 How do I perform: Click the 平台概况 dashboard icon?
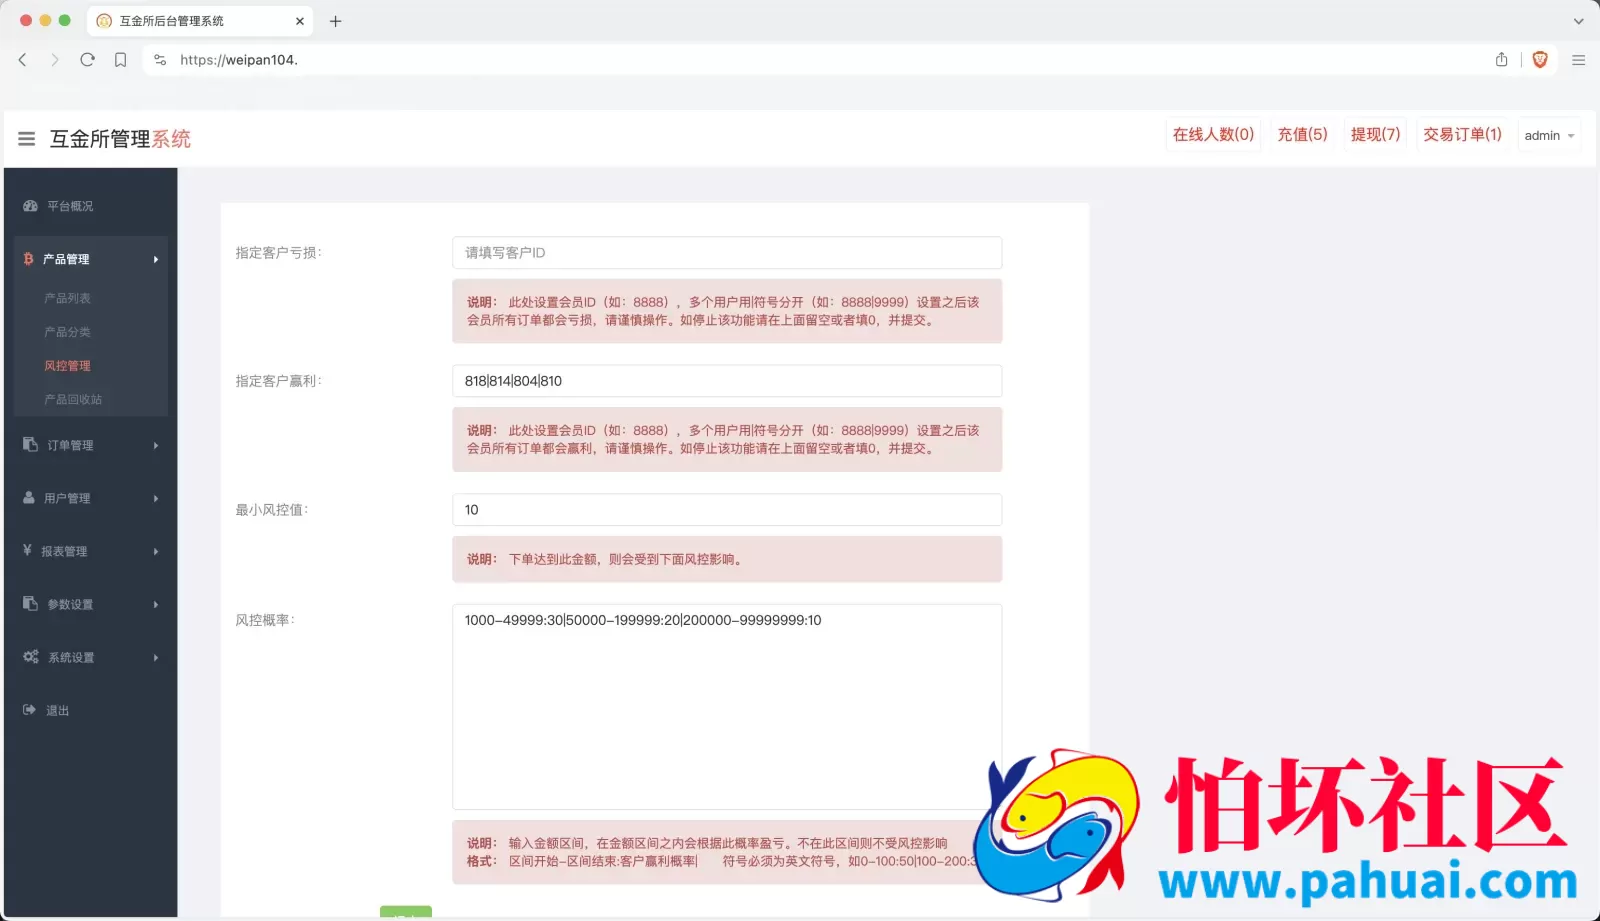pos(30,206)
